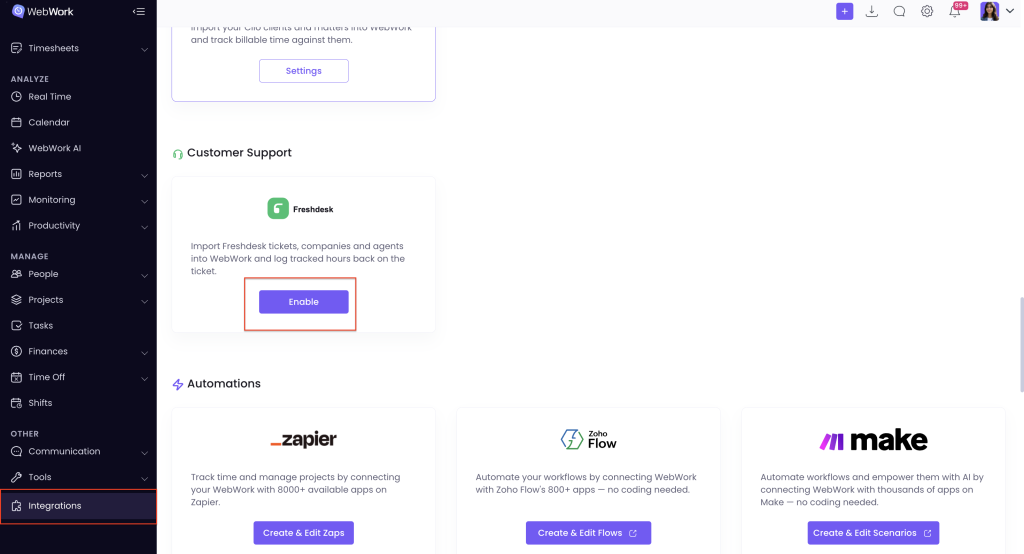Image resolution: width=1024 pixels, height=554 pixels.
Task: Collapse the sidebar using the hamburger icon
Action: tap(138, 11)
